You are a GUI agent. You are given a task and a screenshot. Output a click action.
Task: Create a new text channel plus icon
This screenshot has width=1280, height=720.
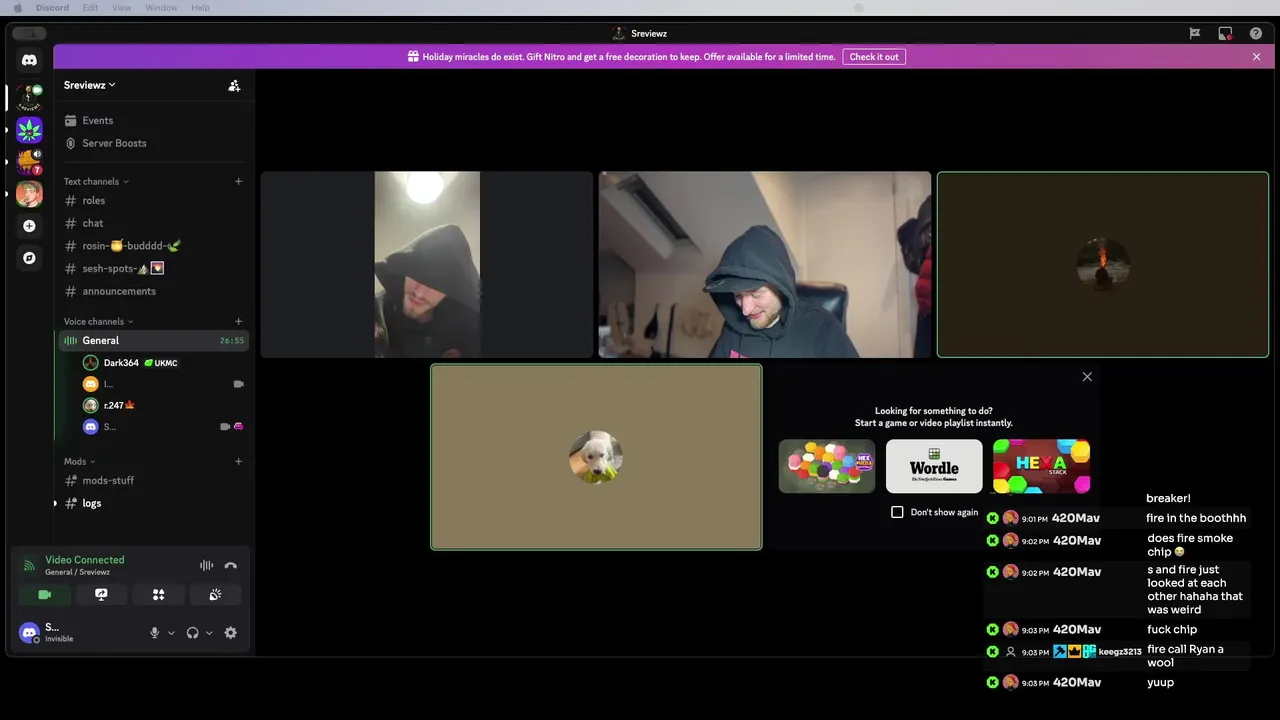238,181
